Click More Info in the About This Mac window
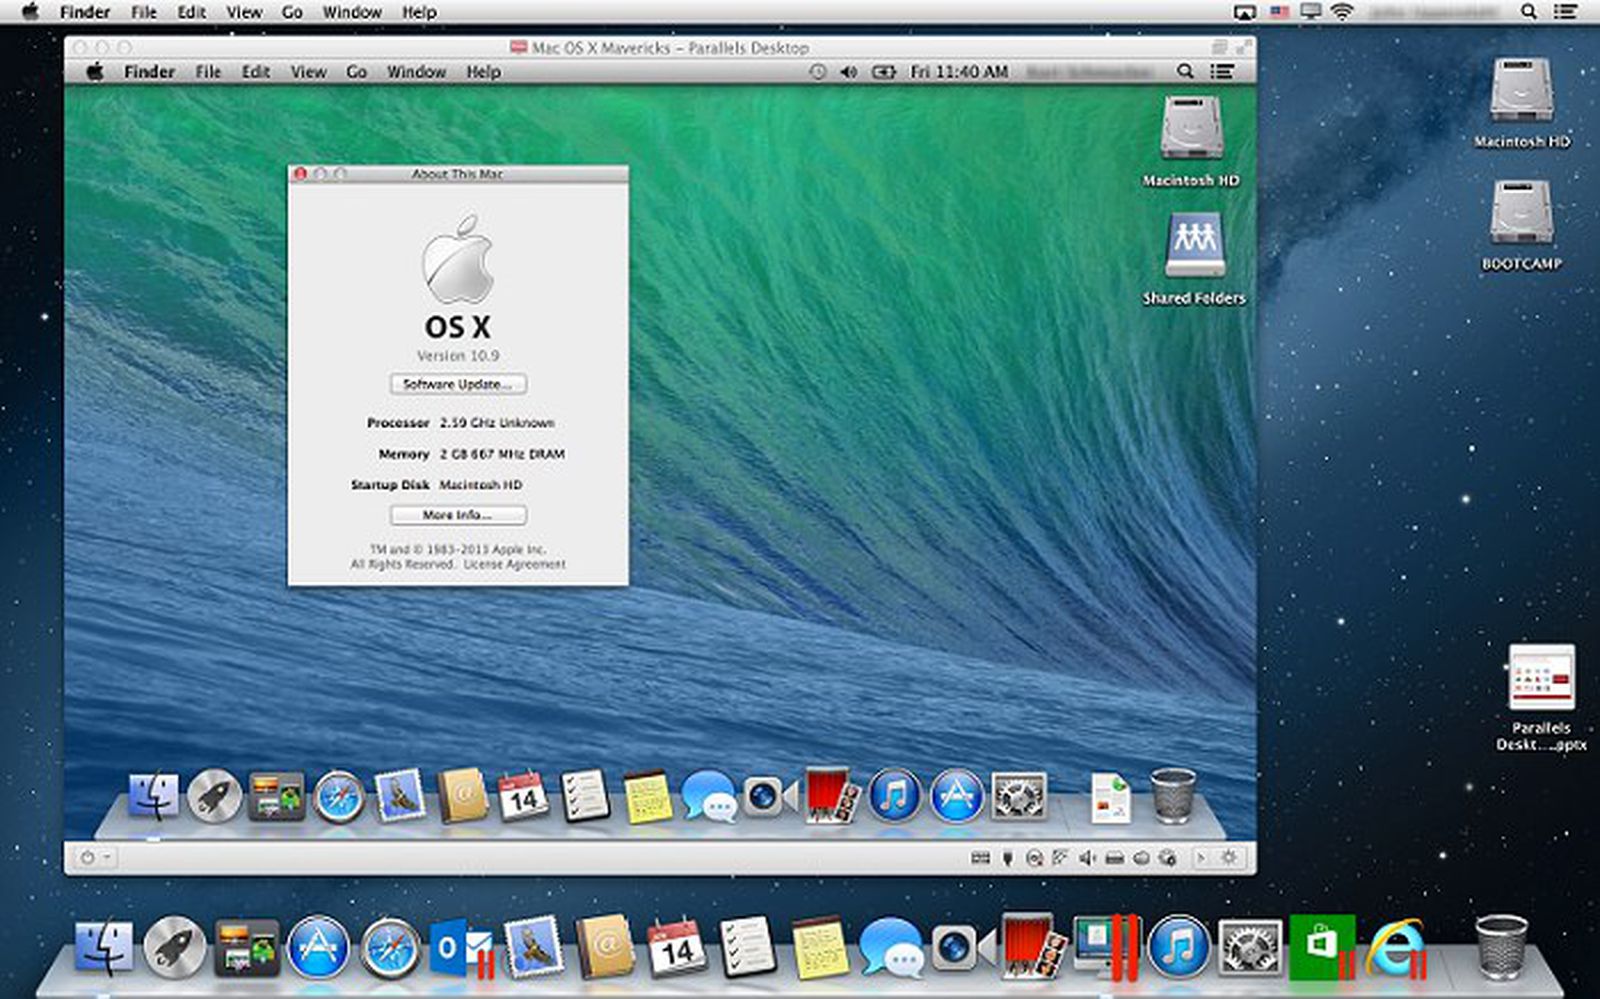Image resolution: width=1600 pixels, height=999 pixels. (458, 515)
